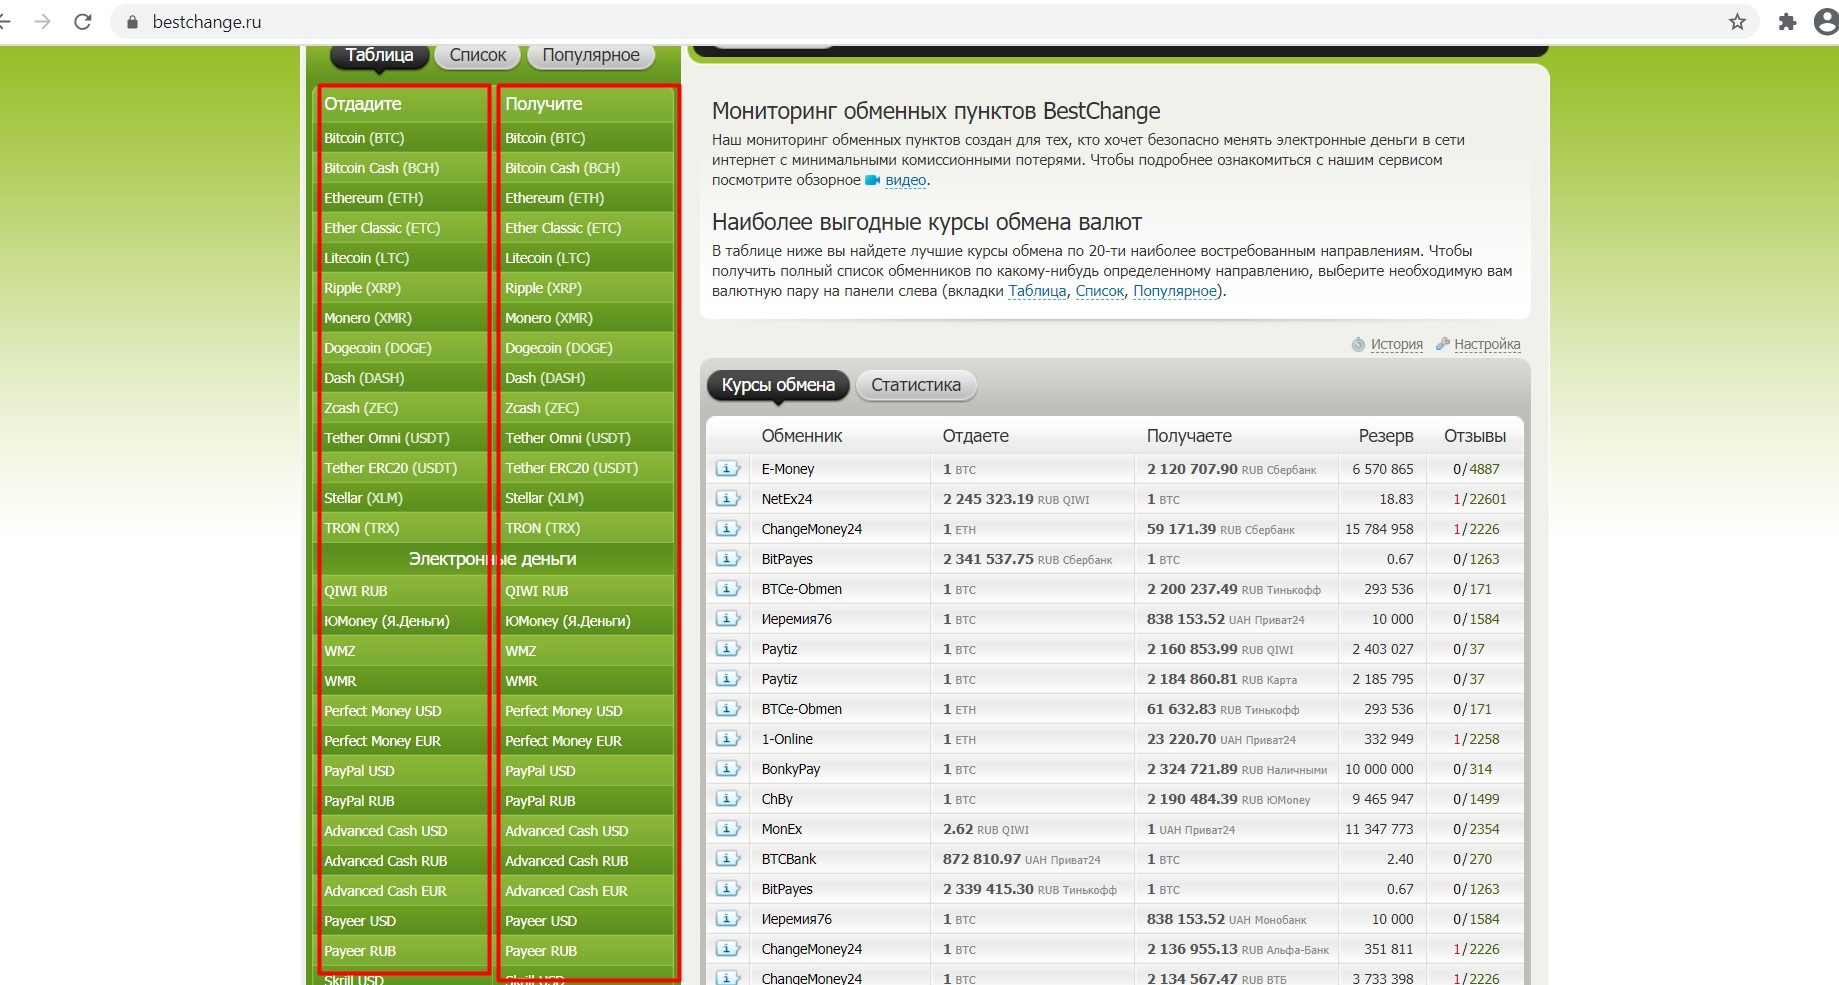The image size is (1839, 985).
Task: Open the BonkyPay exchanger name
Action: coord(791,769)
